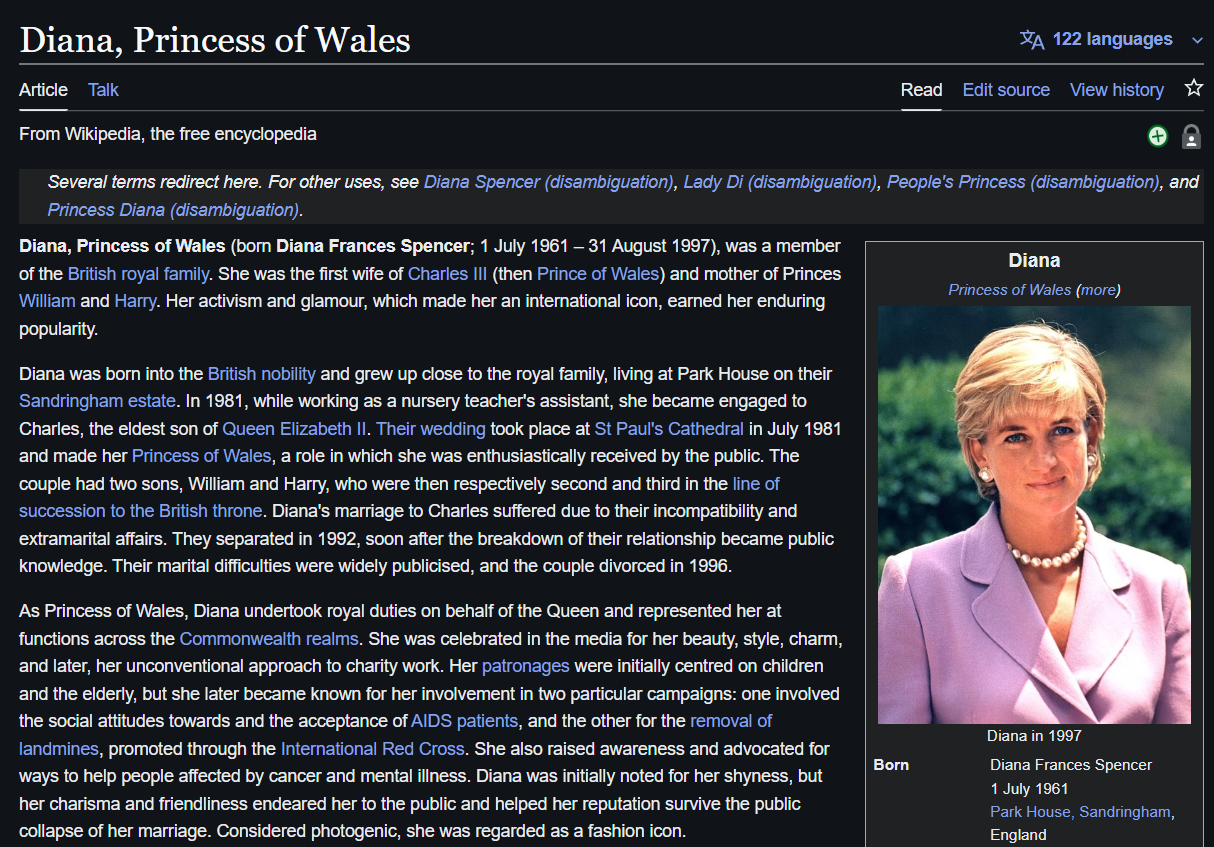Follow the British royal family link

click(138, 274)
